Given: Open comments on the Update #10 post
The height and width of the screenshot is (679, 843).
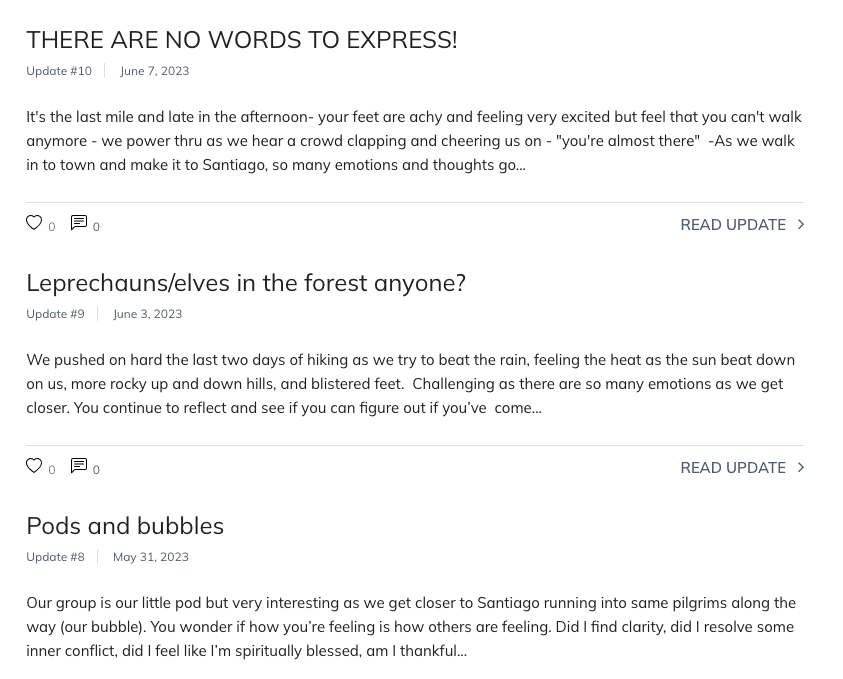Looking at the screenshot, I should coord(78,223).
